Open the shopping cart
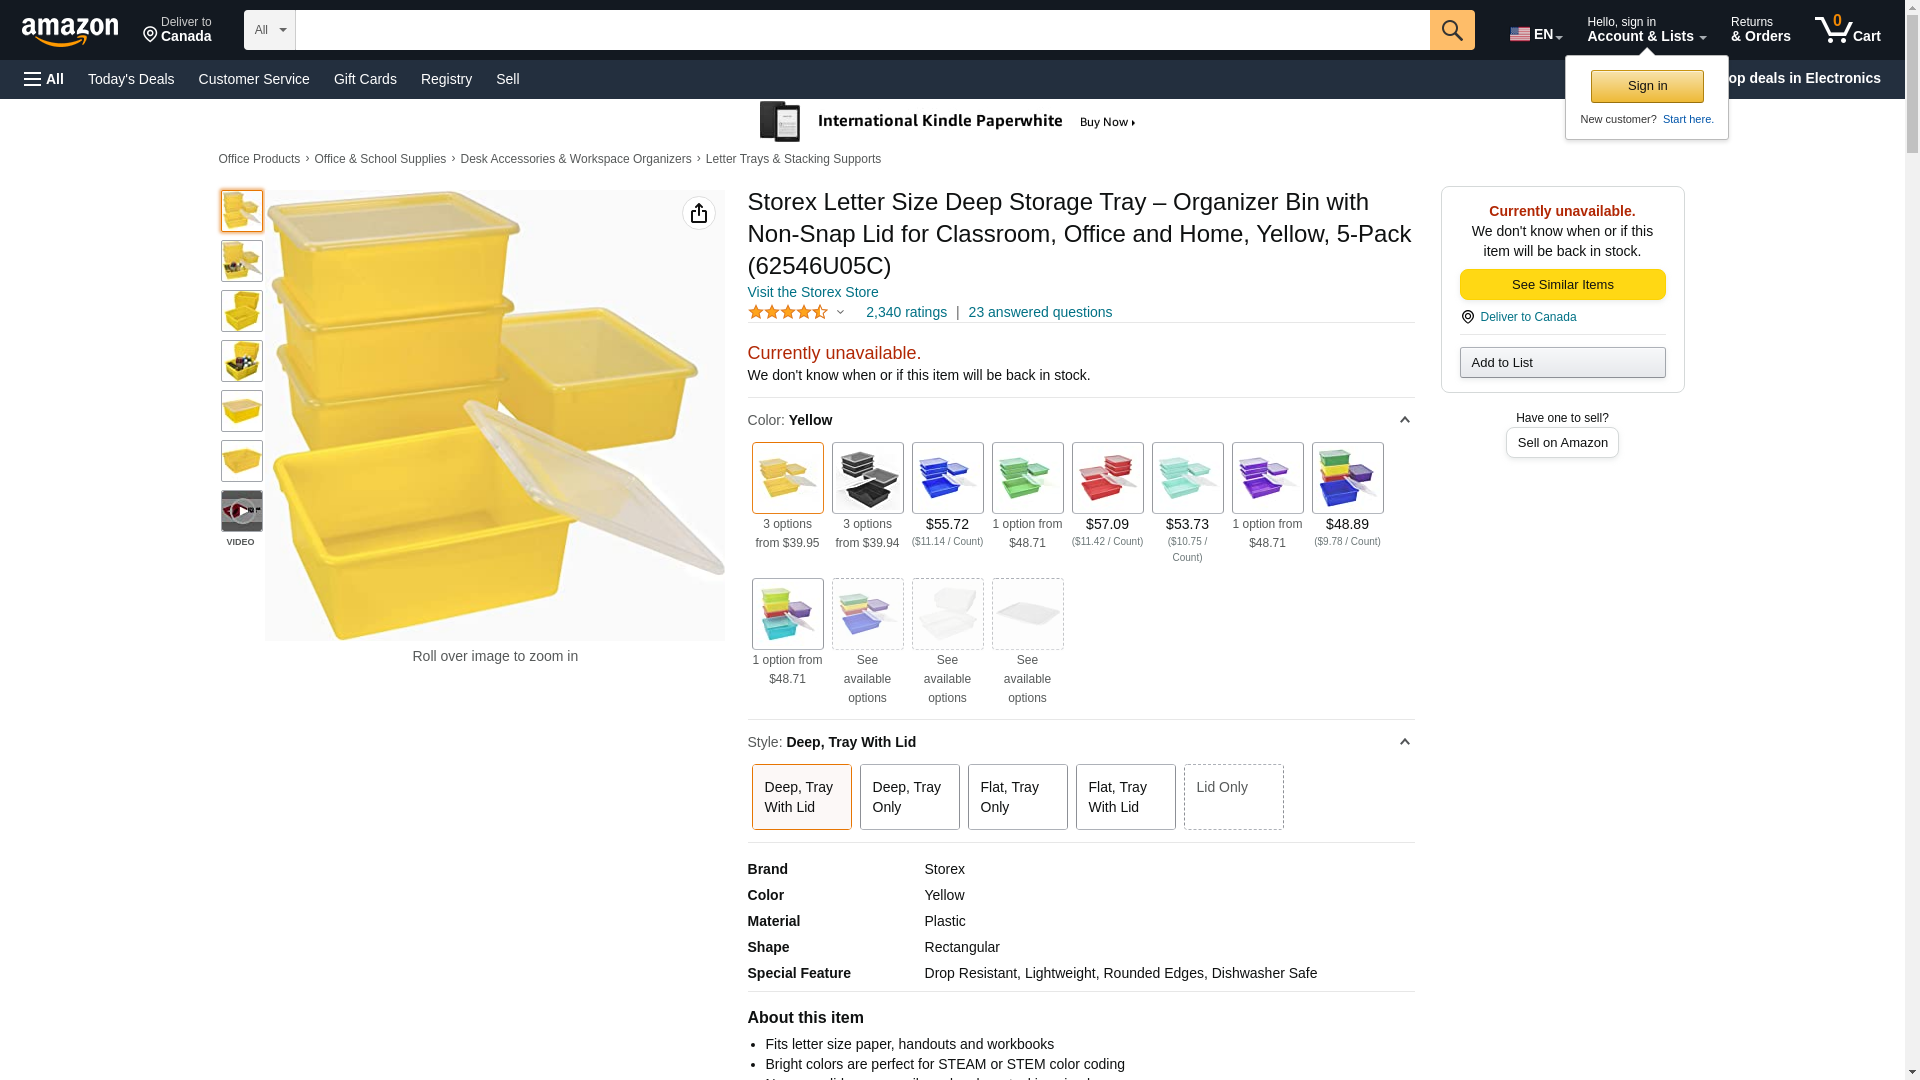1920x1080 pixels. (x=1847, y=30)
